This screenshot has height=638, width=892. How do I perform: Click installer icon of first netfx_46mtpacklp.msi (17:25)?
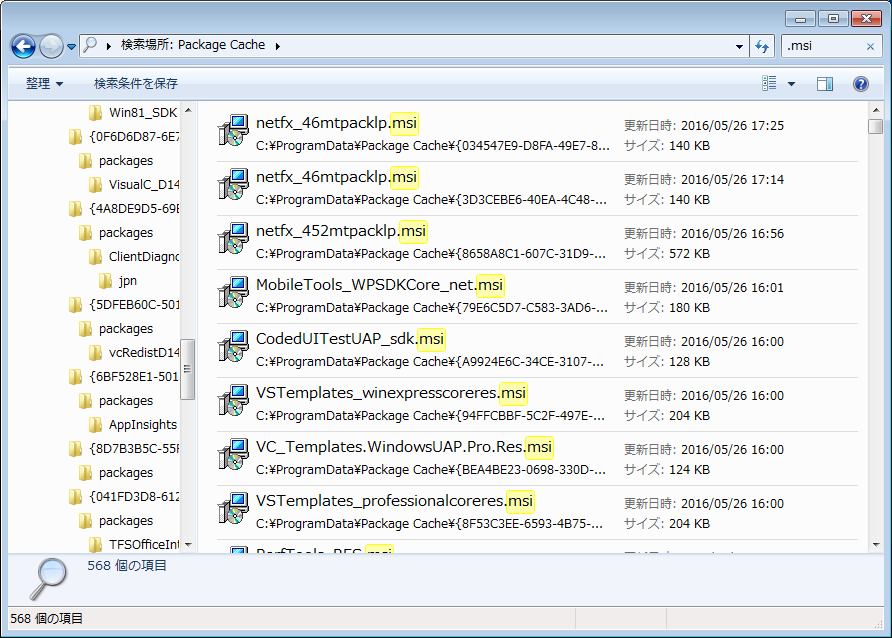(x=233, y=130)
